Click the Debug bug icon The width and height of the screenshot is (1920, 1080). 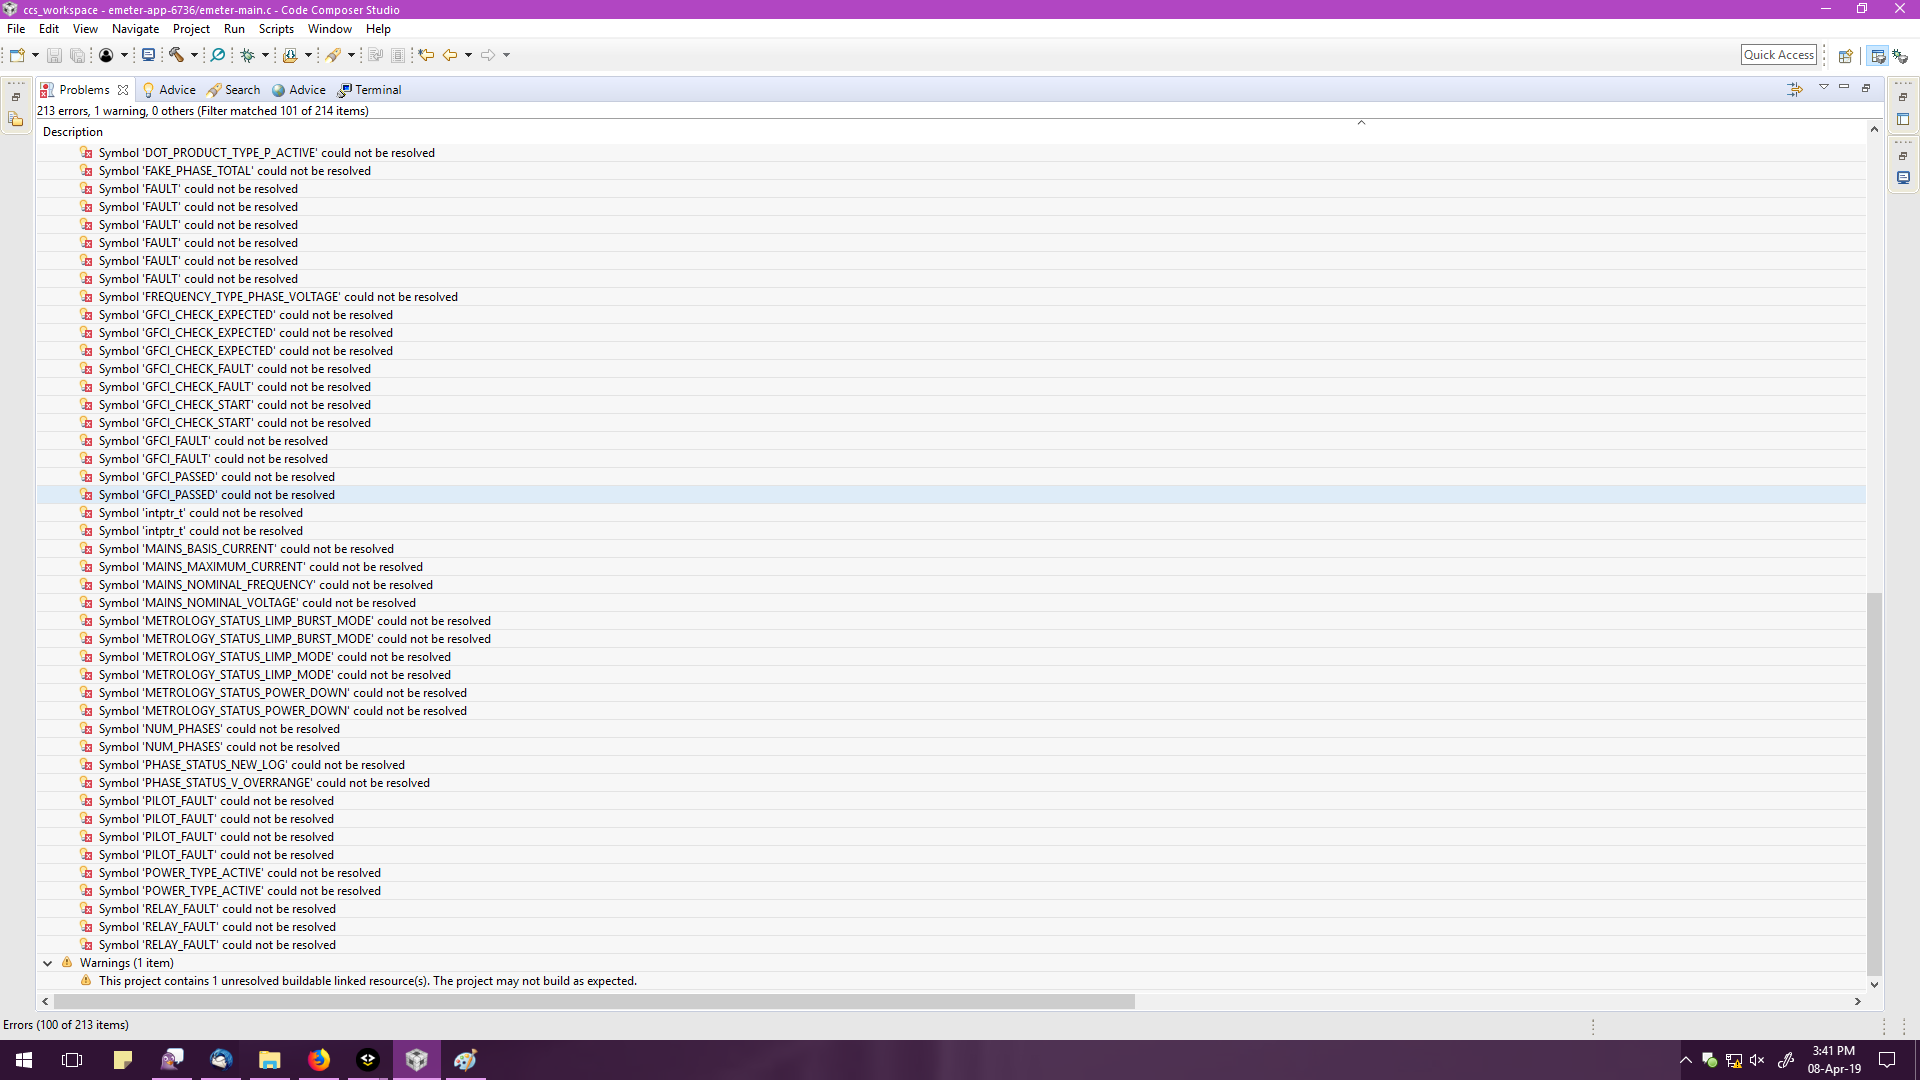[x=247, y=55]
